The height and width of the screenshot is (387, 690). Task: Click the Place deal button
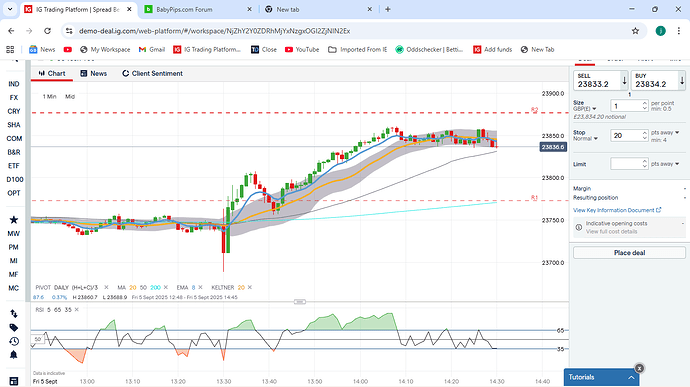pos(629,253)
